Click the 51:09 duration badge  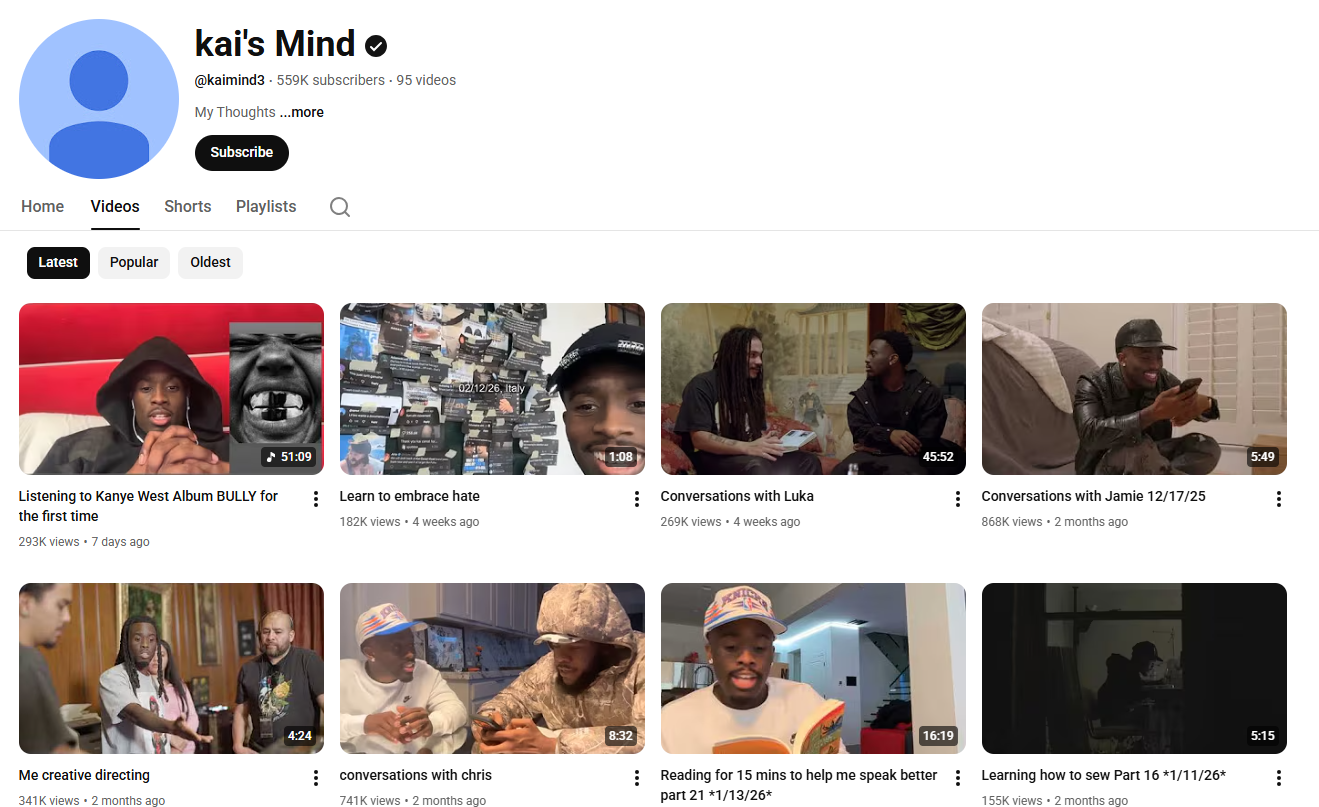(288, 457)
